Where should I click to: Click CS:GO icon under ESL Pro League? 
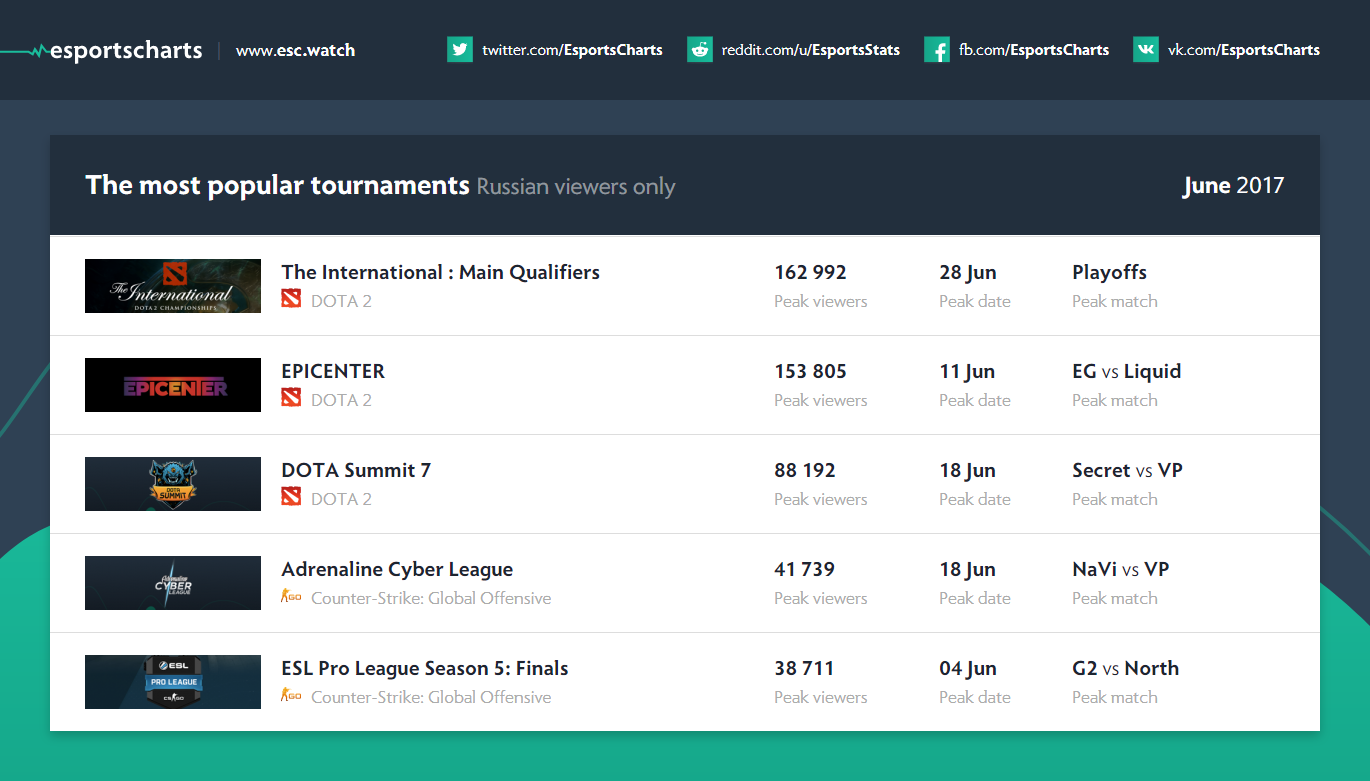click(291, 696)
